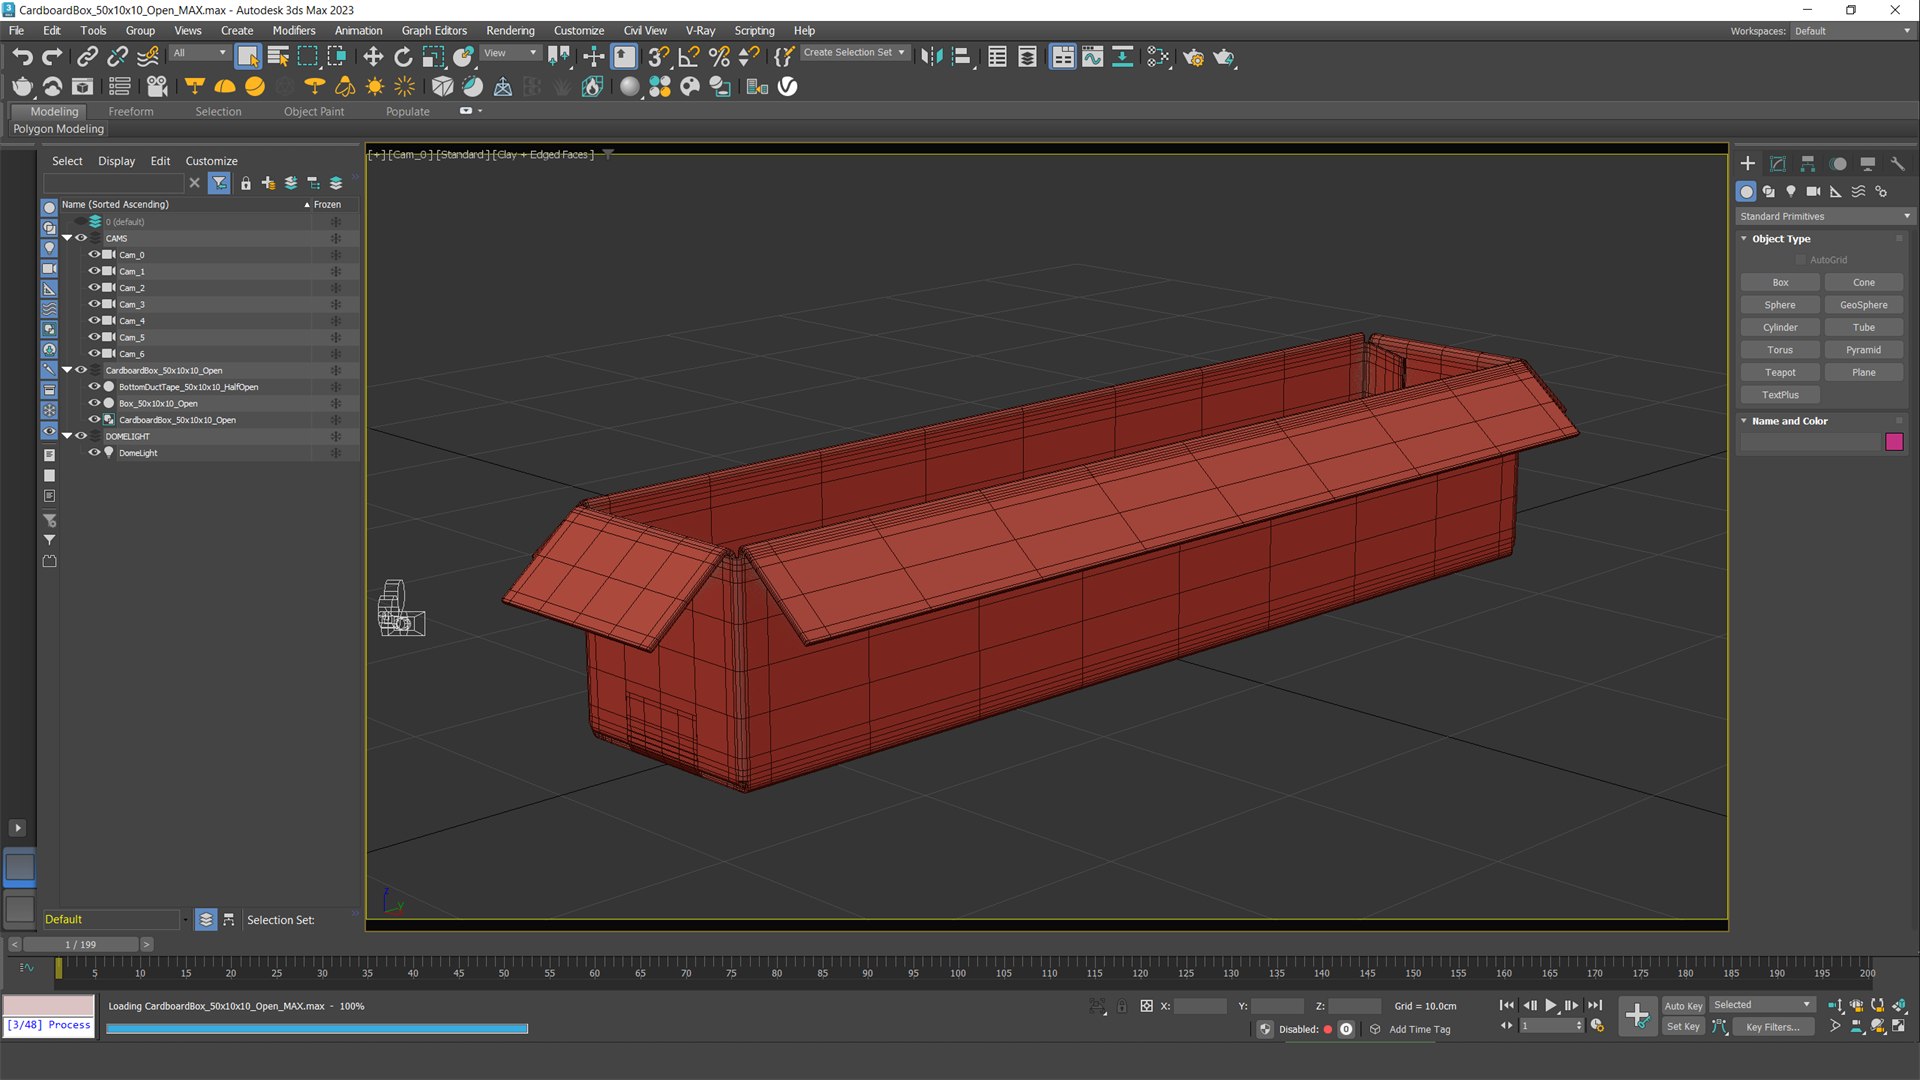This screenshot has width=1920, height=1080.
Task: Create a Teapot primitive button
Action: [1780, 372]
